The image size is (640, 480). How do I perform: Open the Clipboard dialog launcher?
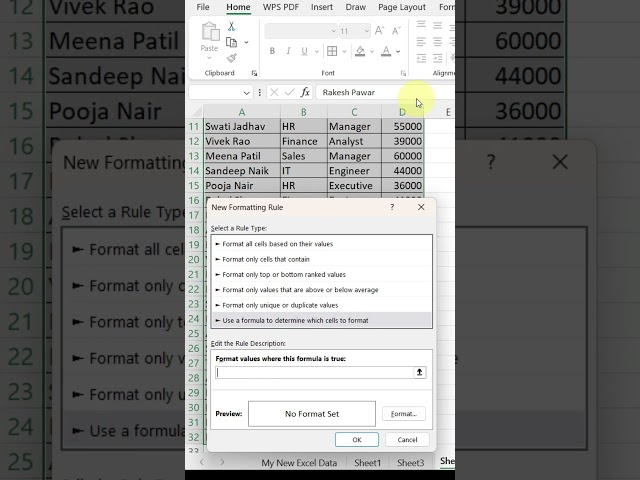pos(254,73)
